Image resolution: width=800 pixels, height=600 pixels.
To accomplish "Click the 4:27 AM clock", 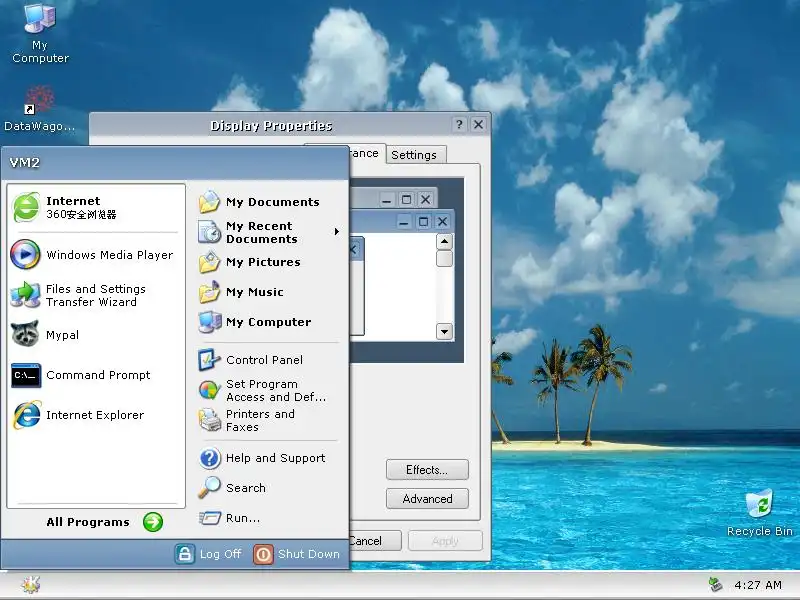I will coord(758,585).
